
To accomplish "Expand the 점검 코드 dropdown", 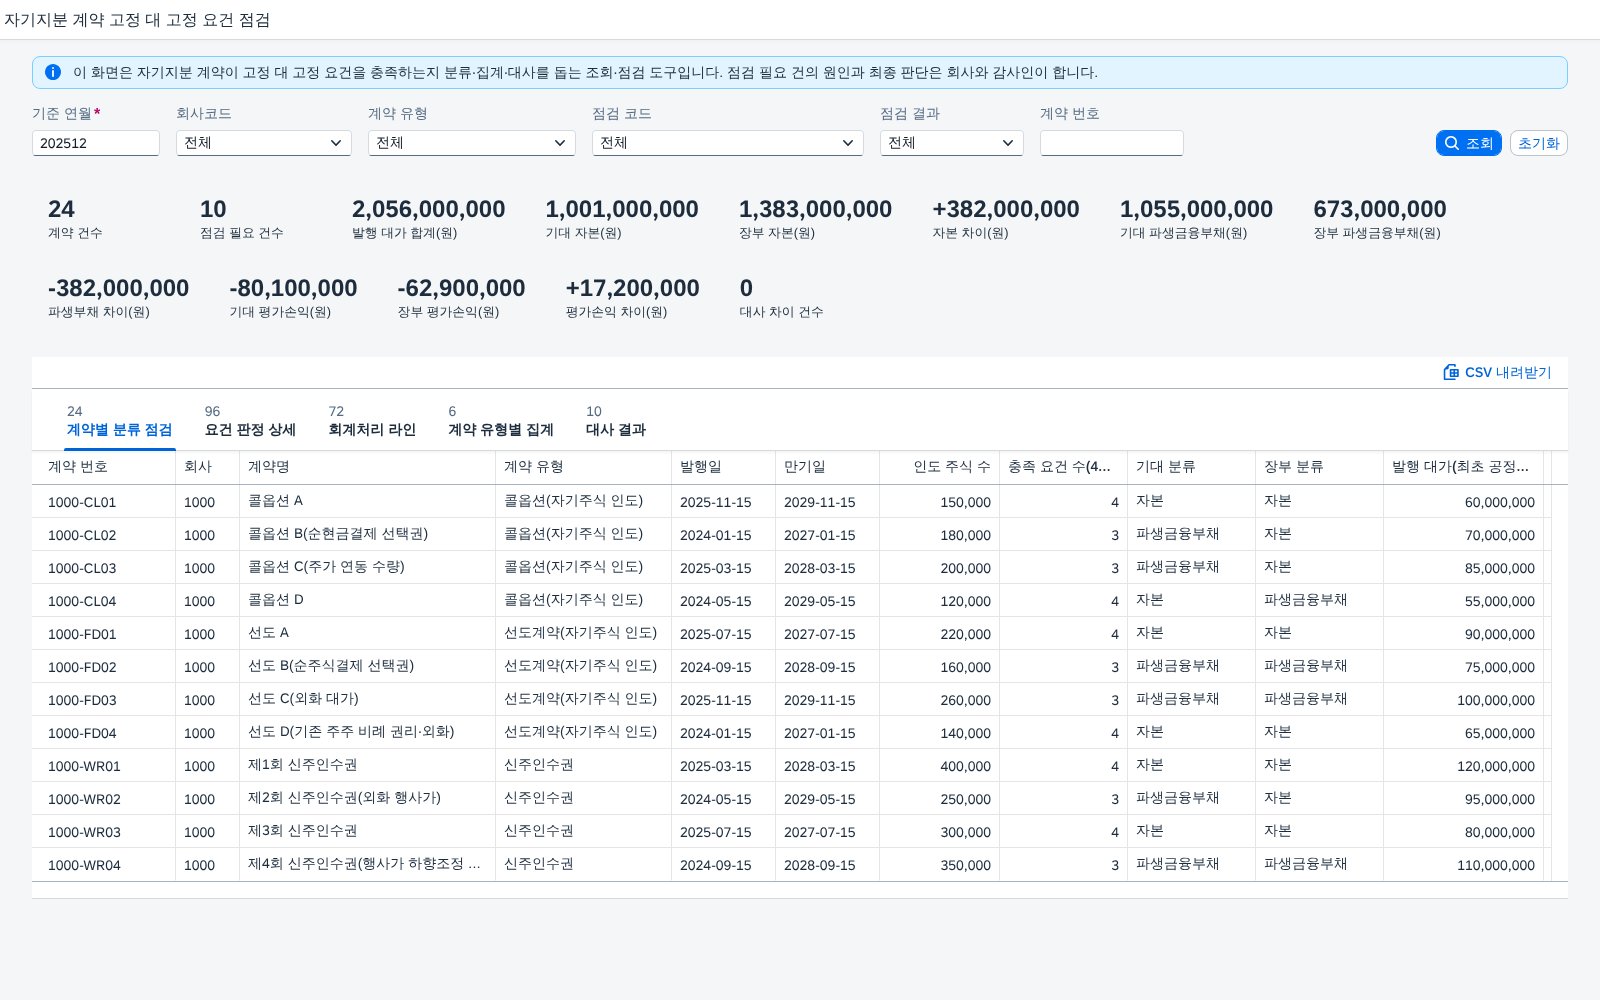I will pos(728,143).
